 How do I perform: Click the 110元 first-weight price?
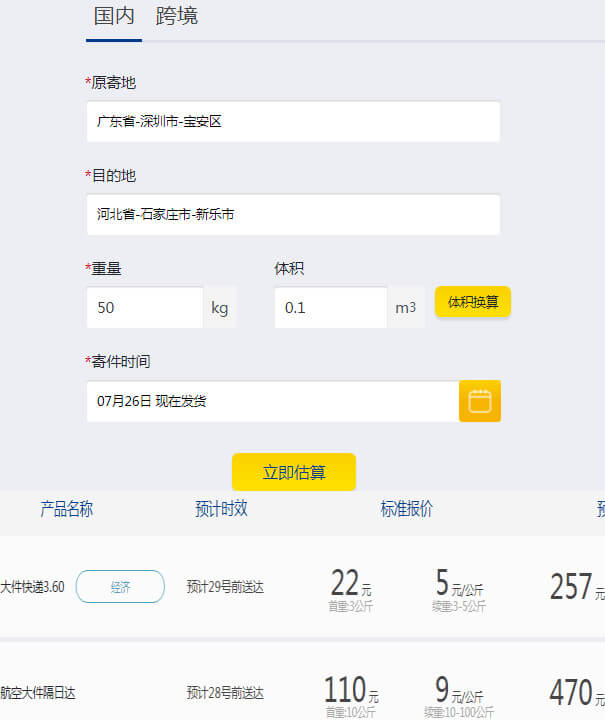point(352,690)
